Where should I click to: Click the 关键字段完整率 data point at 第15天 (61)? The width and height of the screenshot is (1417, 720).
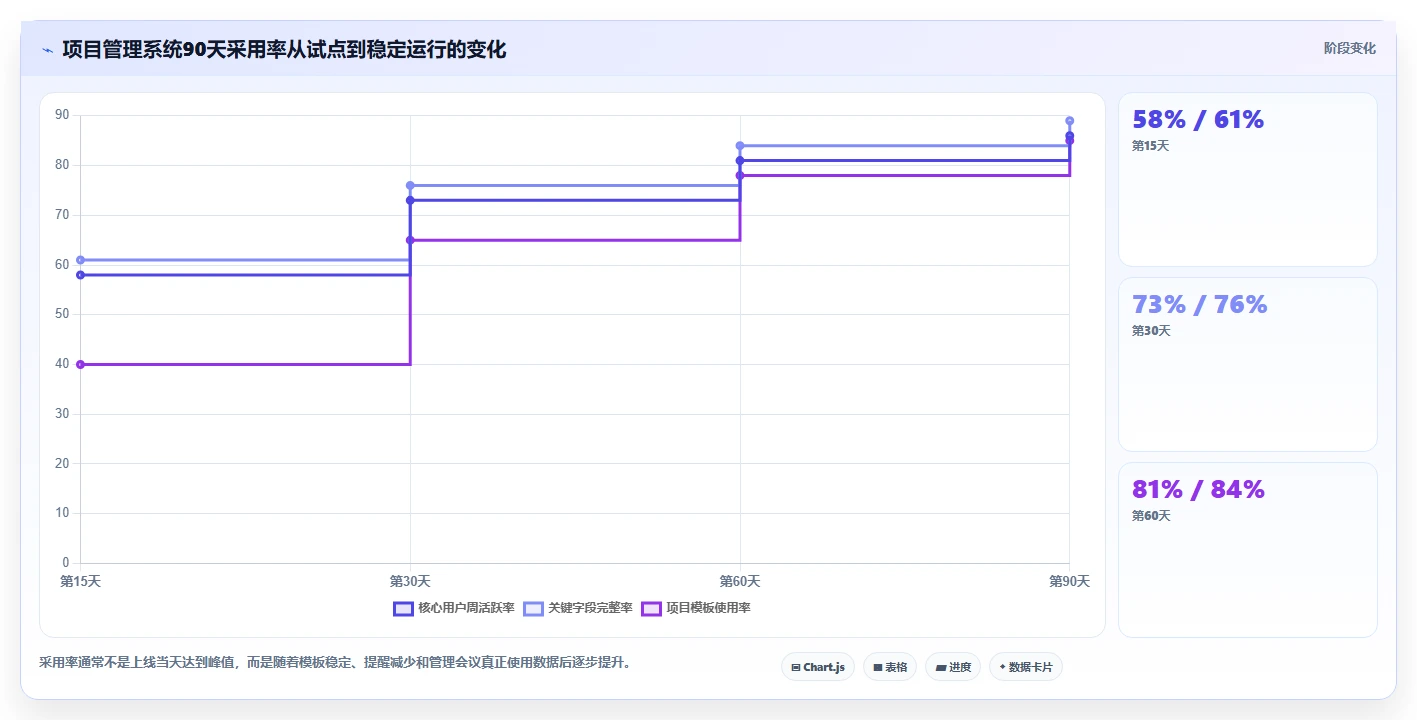tap(80, 260)
